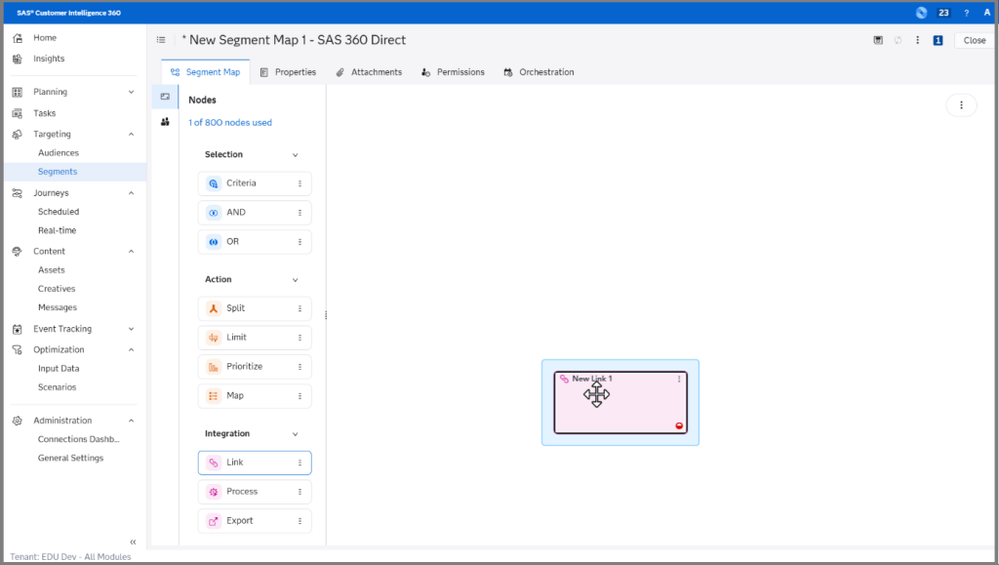Select the Nodes panel icon
Screen dimensions: 999x565
pyautogui.click(x=165, y=97)
